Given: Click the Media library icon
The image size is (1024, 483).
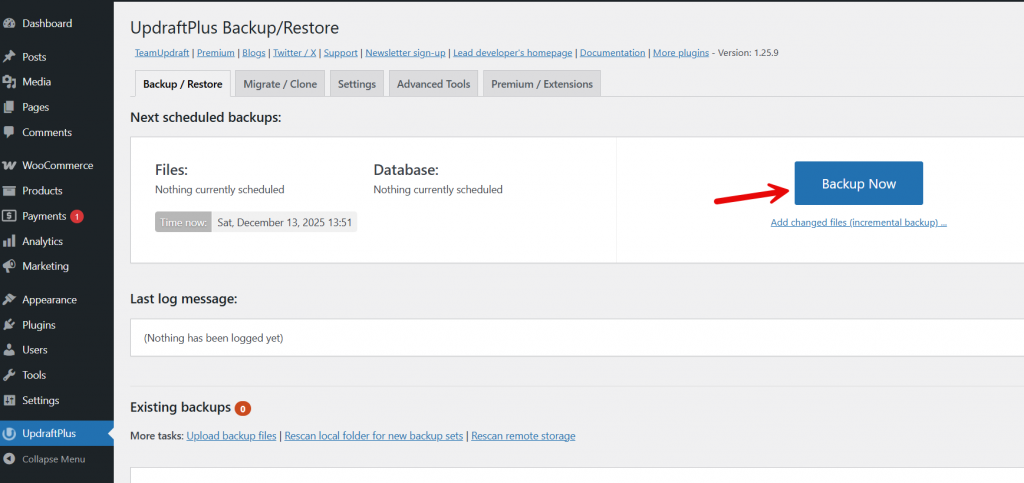Looking at the screenshot, I should tap(9, 82).
